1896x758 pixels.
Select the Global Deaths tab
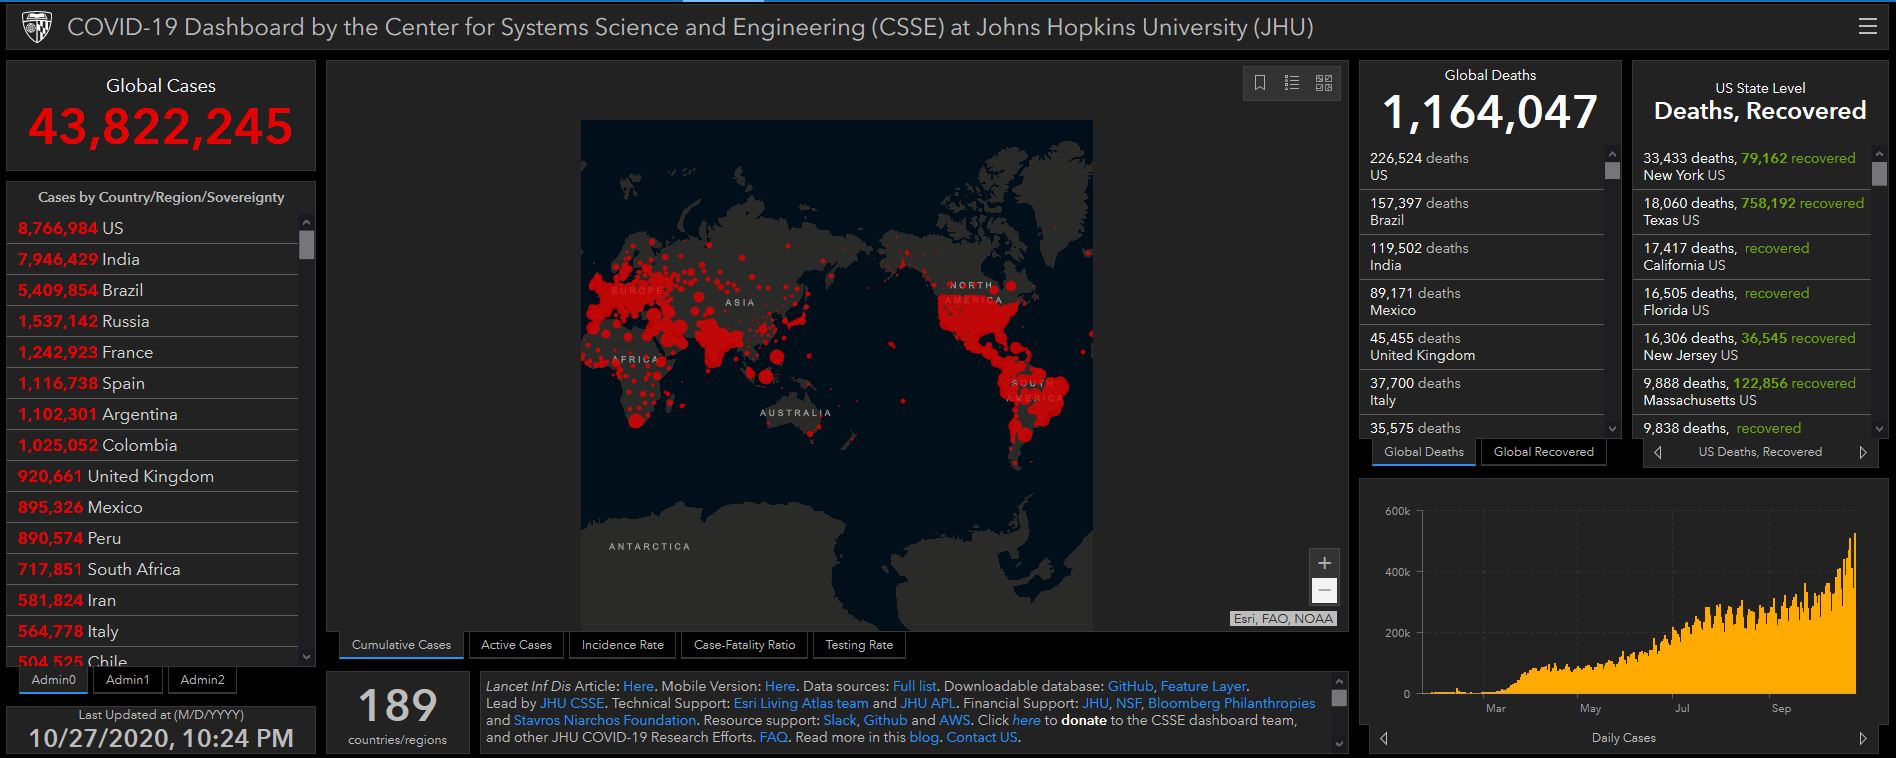[x=1424, y=452]
